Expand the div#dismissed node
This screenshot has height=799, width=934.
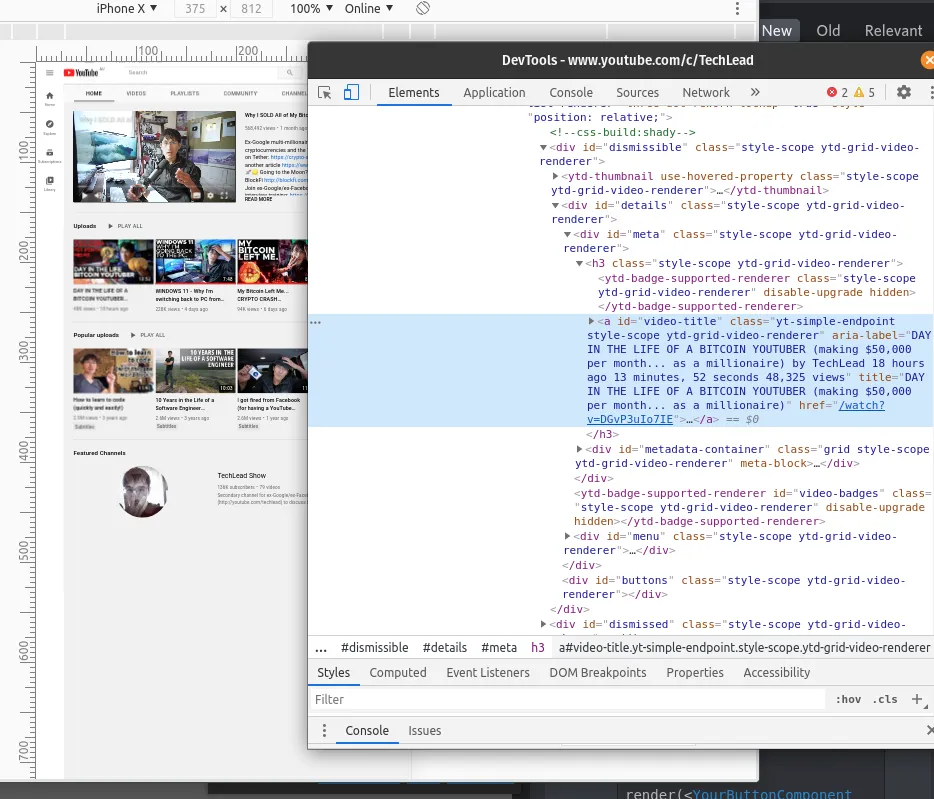[543, 624]
